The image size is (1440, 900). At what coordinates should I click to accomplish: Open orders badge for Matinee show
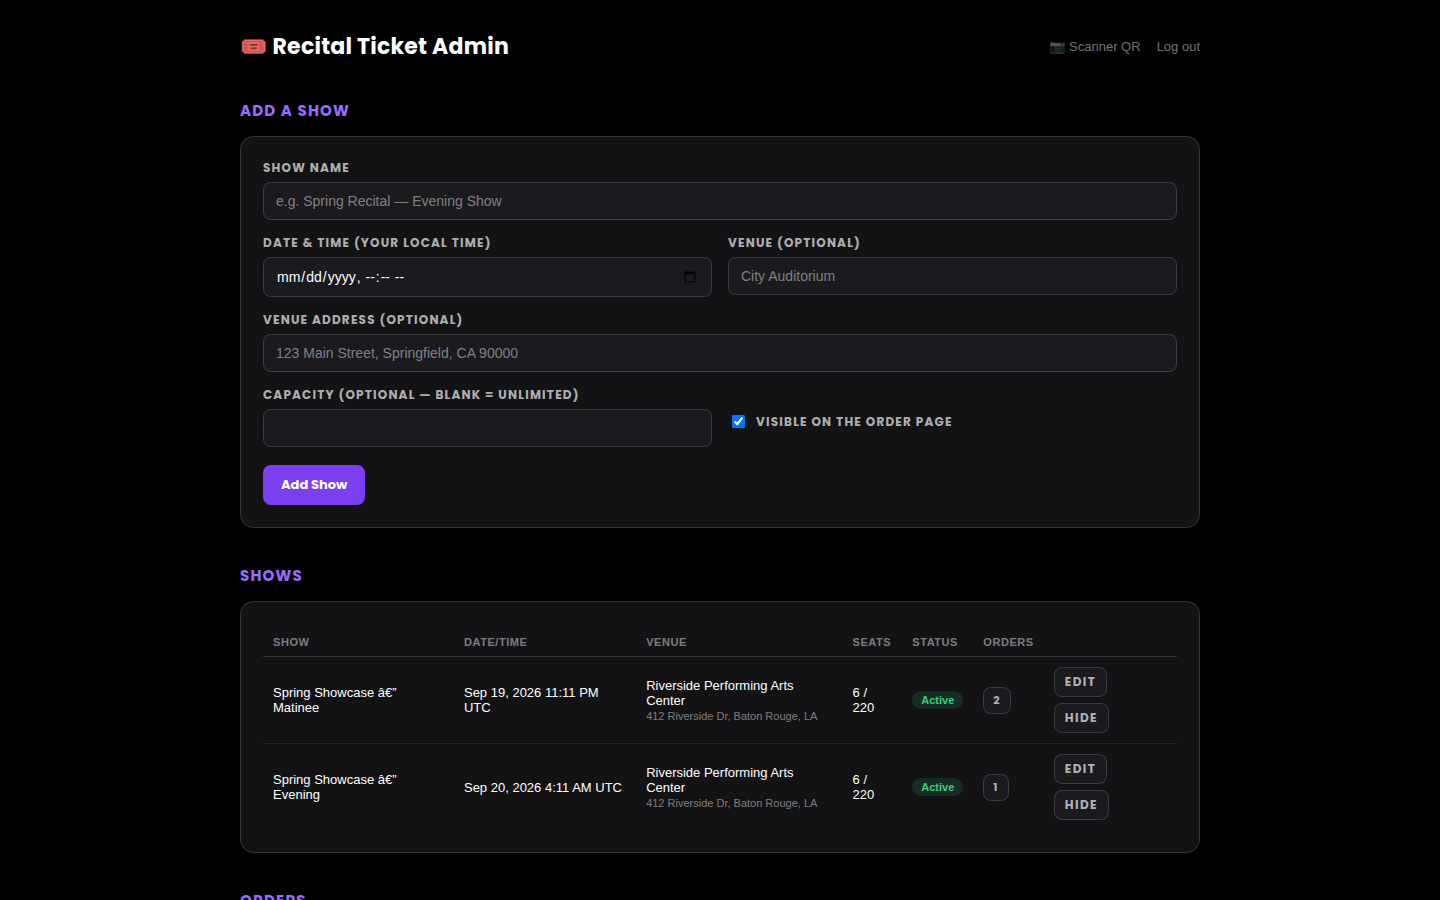click(x=997, y=700)
